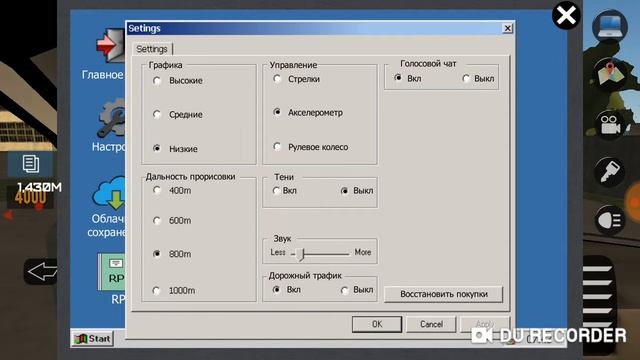Image resolution: width=640 pixels, height=360 pixels.
Task: Click the Settings tab
Action: [x=152, y=49]
